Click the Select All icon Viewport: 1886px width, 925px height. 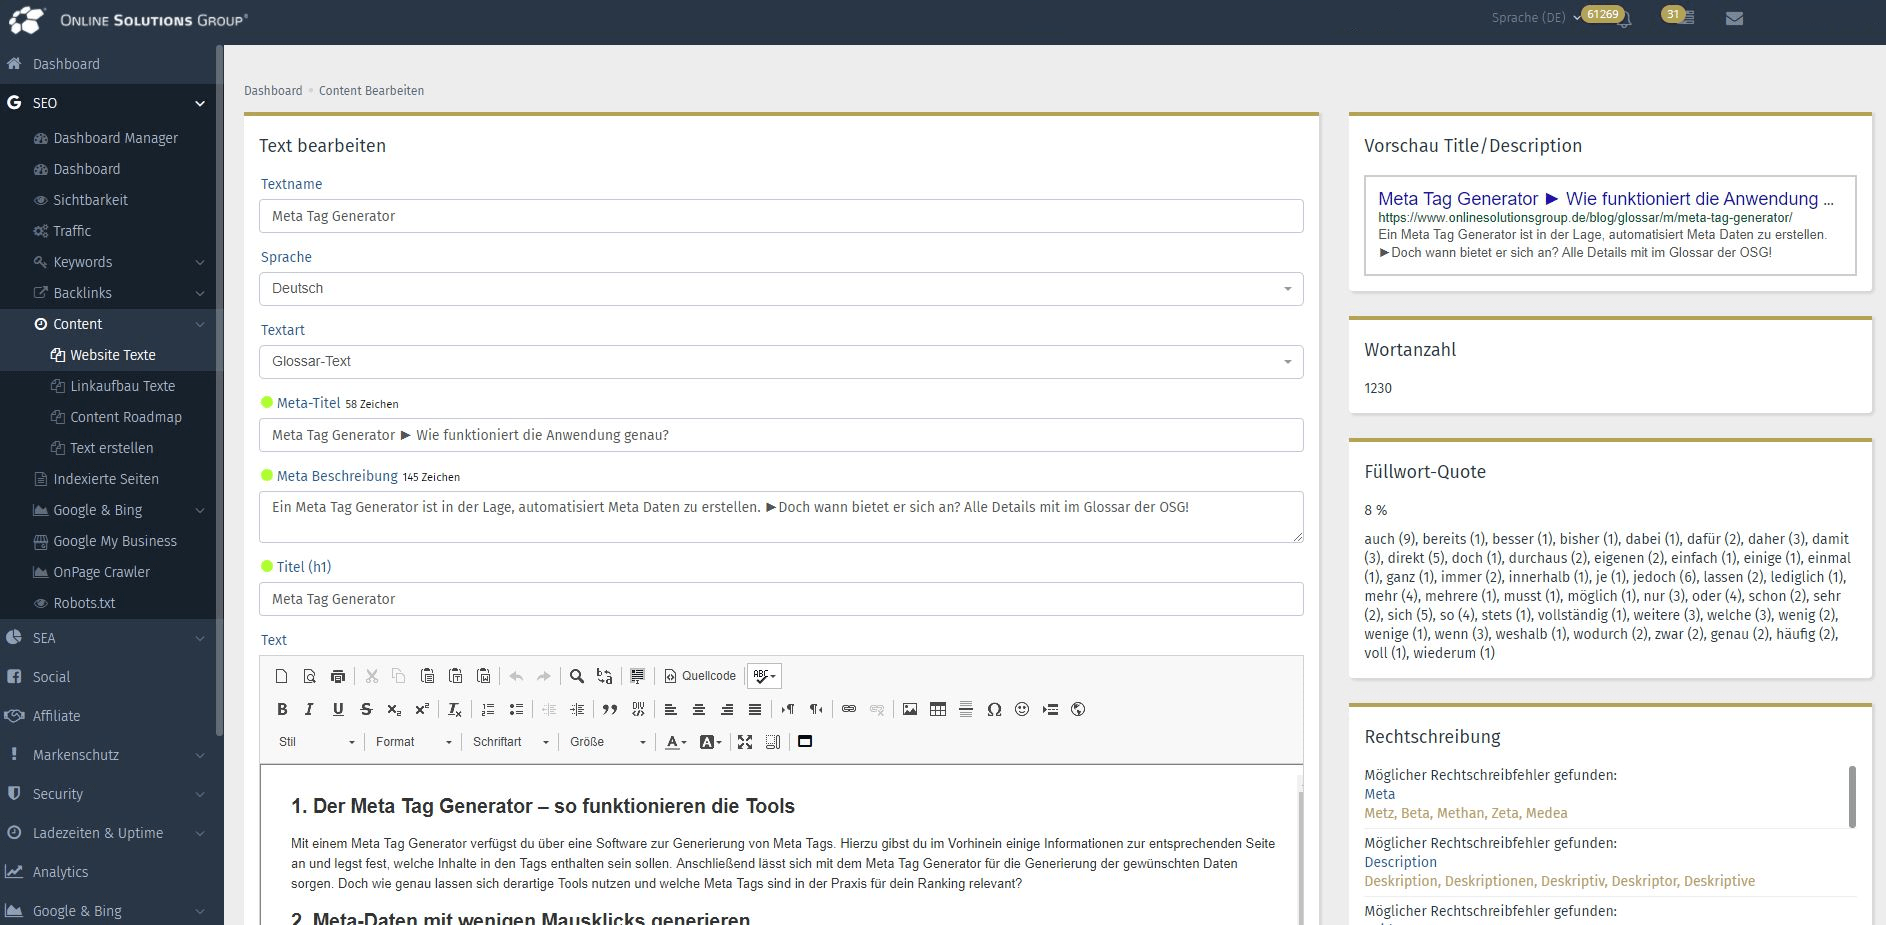638,676
